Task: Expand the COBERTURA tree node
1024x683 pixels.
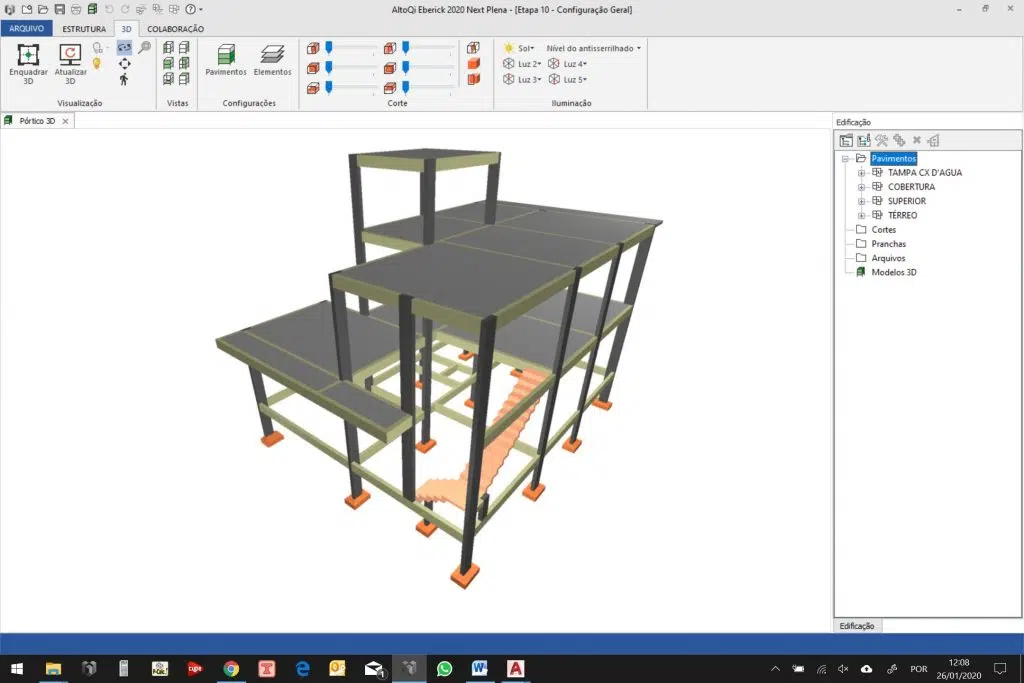Action: point(862,187)
